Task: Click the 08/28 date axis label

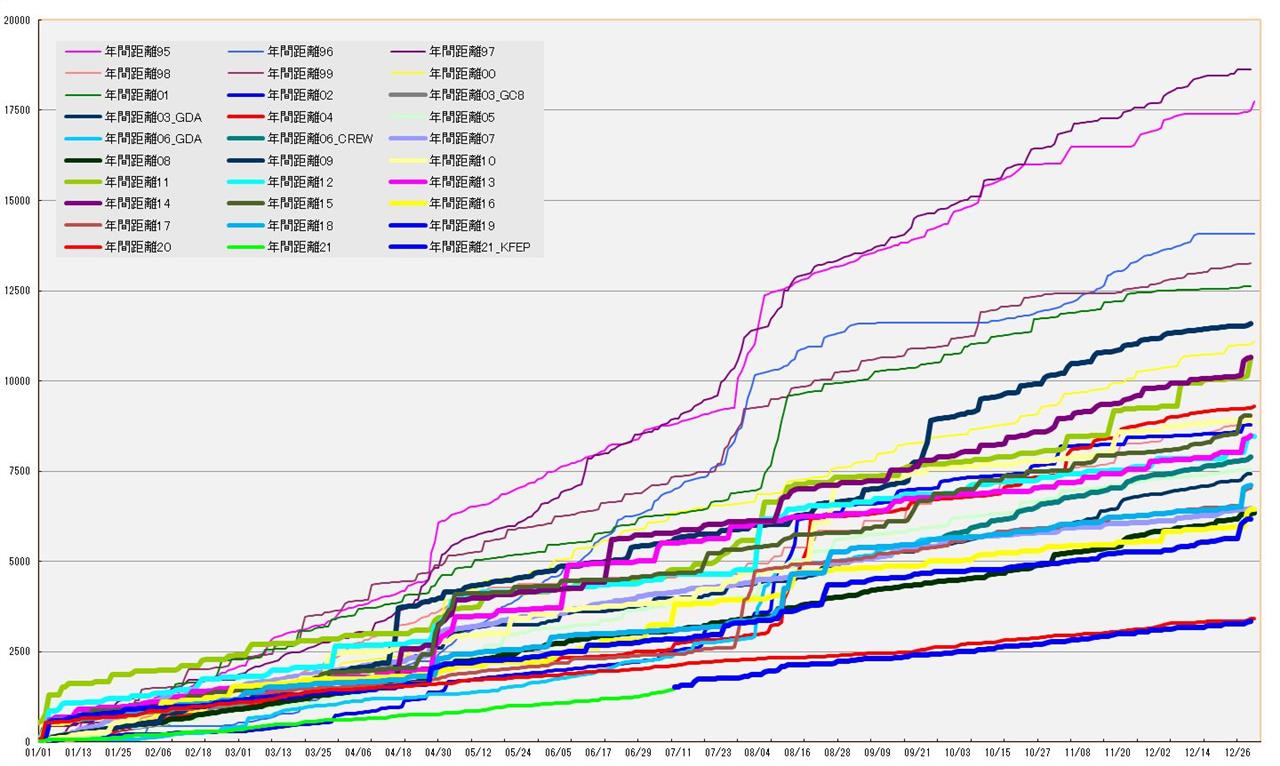Action: pyautogui.click(x=838, y=751)
